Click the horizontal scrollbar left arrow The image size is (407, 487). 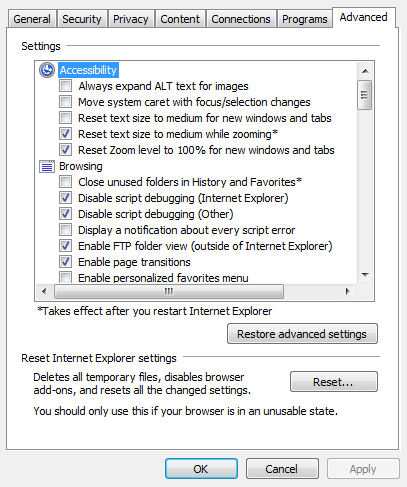tap(44, 292)
